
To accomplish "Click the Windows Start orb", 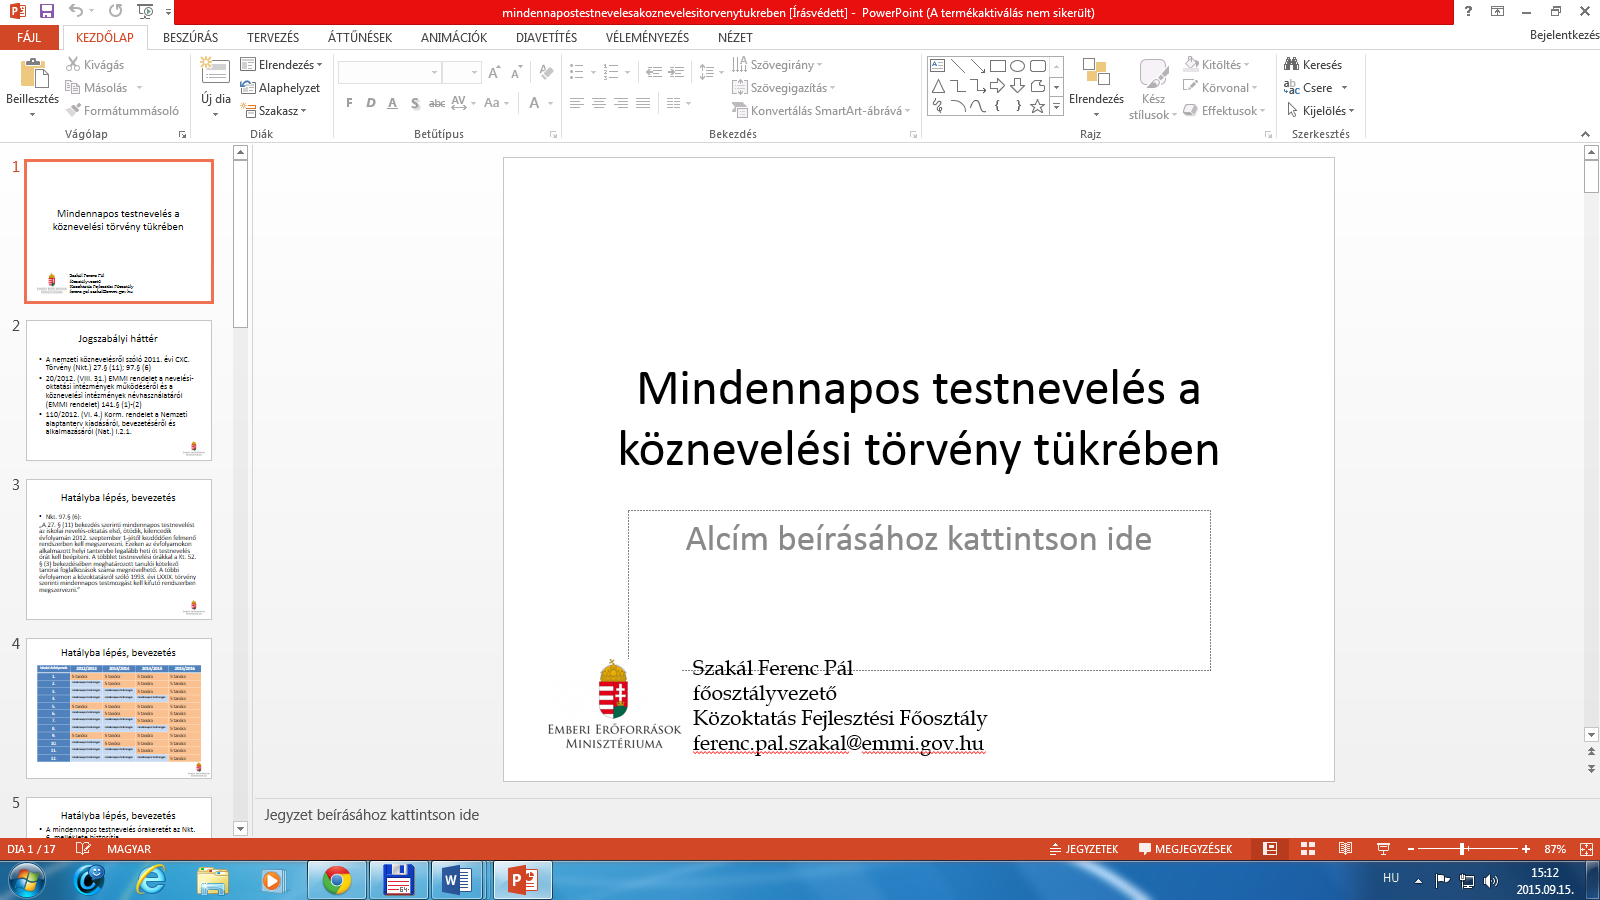I will pyautogui.click(x=27, y=880).
